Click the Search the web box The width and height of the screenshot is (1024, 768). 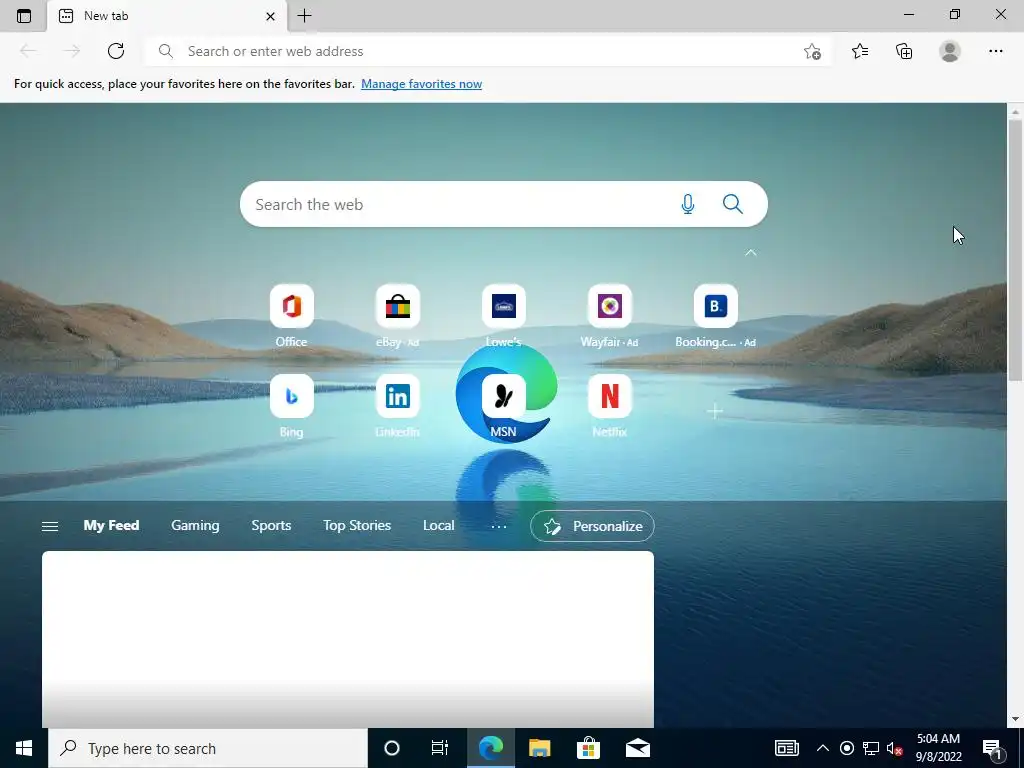point(504,204)
